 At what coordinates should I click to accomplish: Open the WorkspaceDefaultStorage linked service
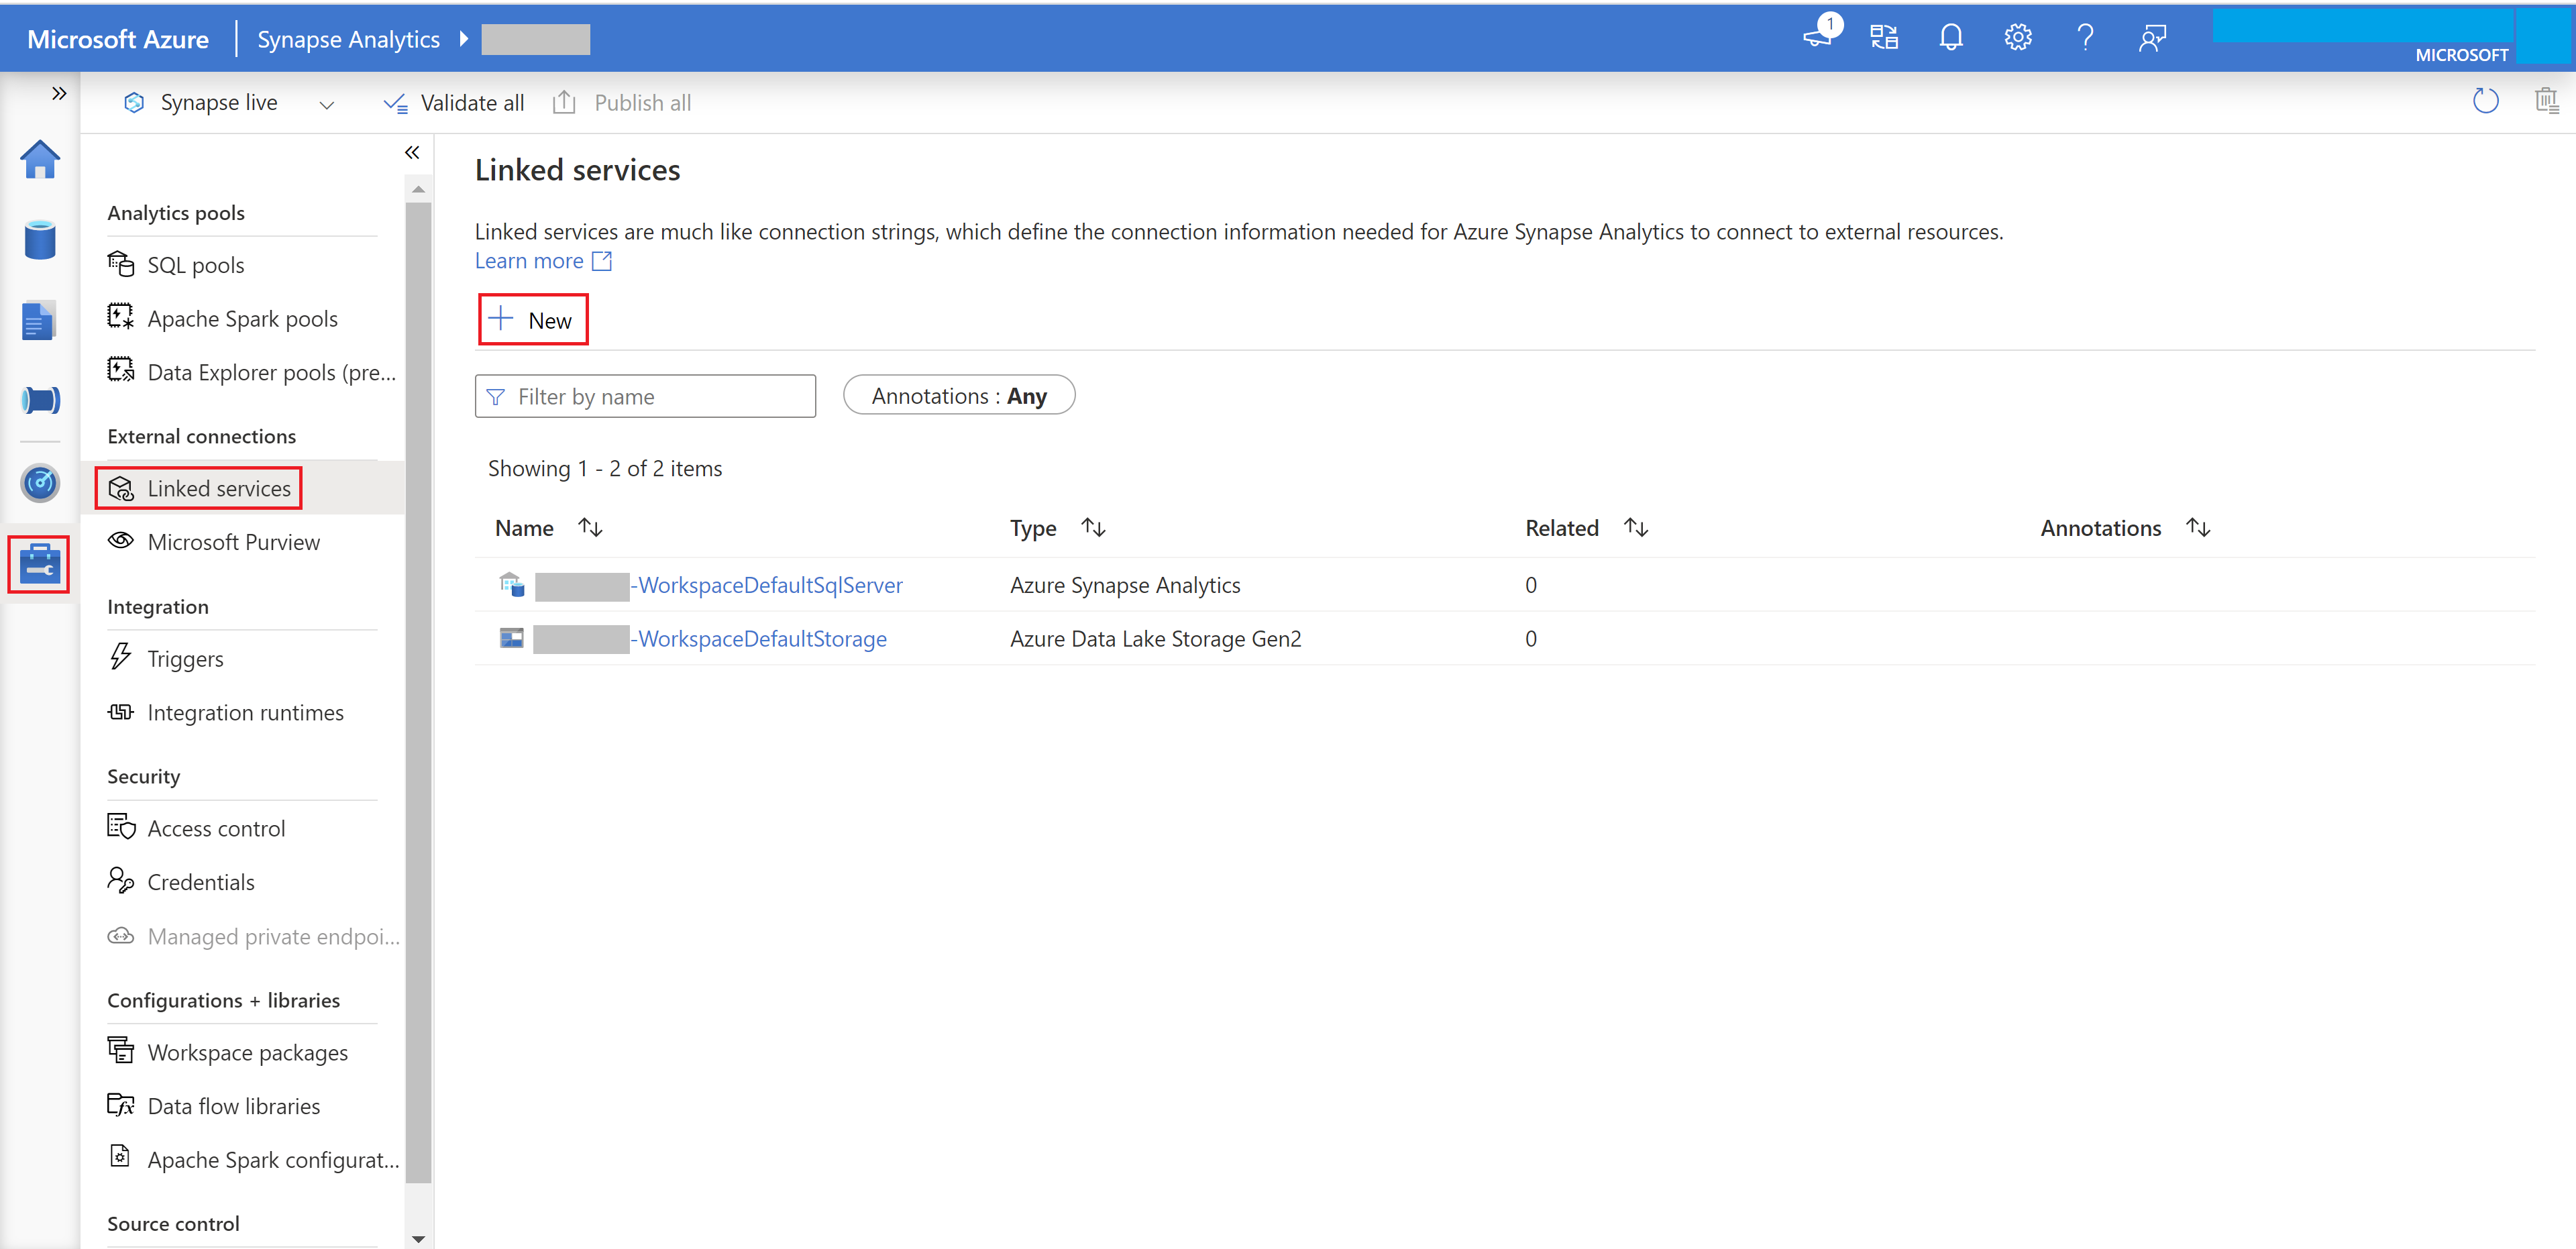759,639
